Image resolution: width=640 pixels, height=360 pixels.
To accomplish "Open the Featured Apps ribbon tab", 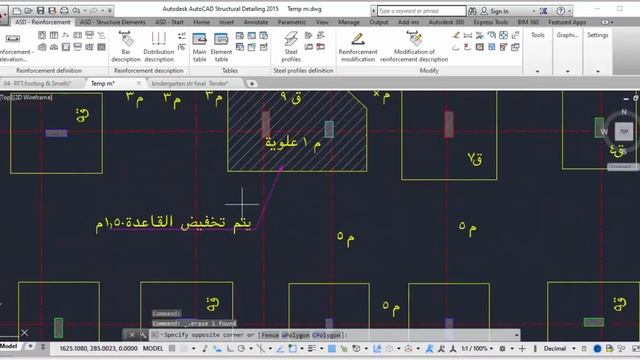I will click(x=567, y=22).
